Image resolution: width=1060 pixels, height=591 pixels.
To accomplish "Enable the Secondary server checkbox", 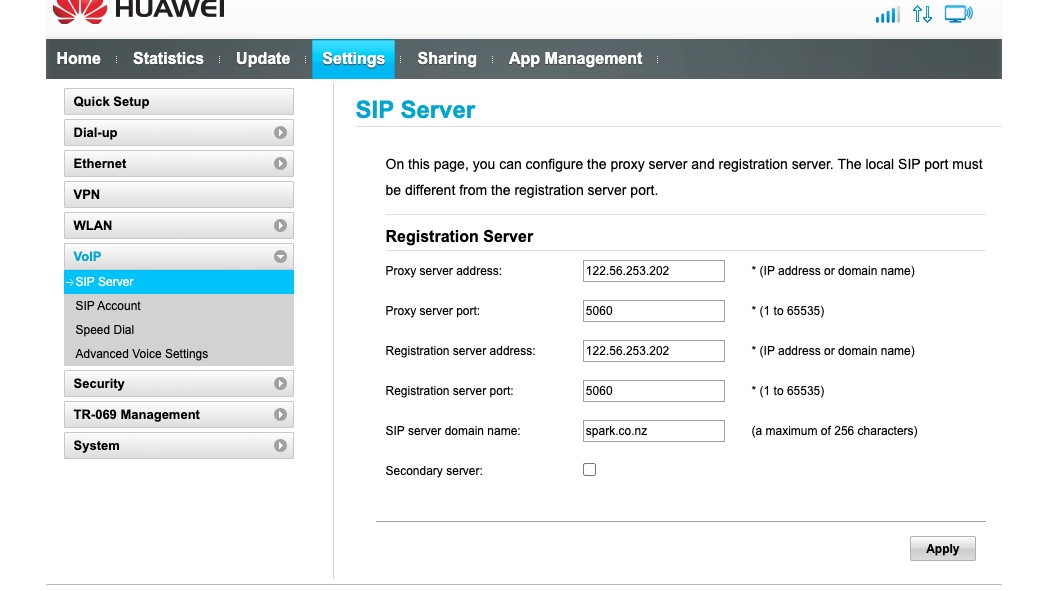I will (x=589, y=469).
